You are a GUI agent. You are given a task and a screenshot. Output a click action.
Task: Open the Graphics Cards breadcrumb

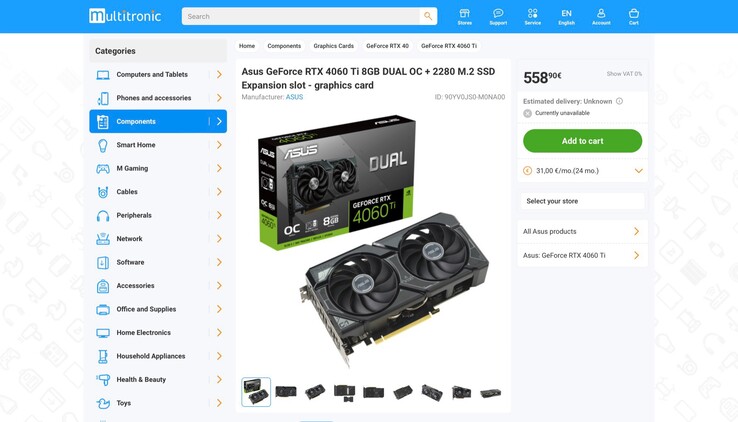tap(333, 46)
